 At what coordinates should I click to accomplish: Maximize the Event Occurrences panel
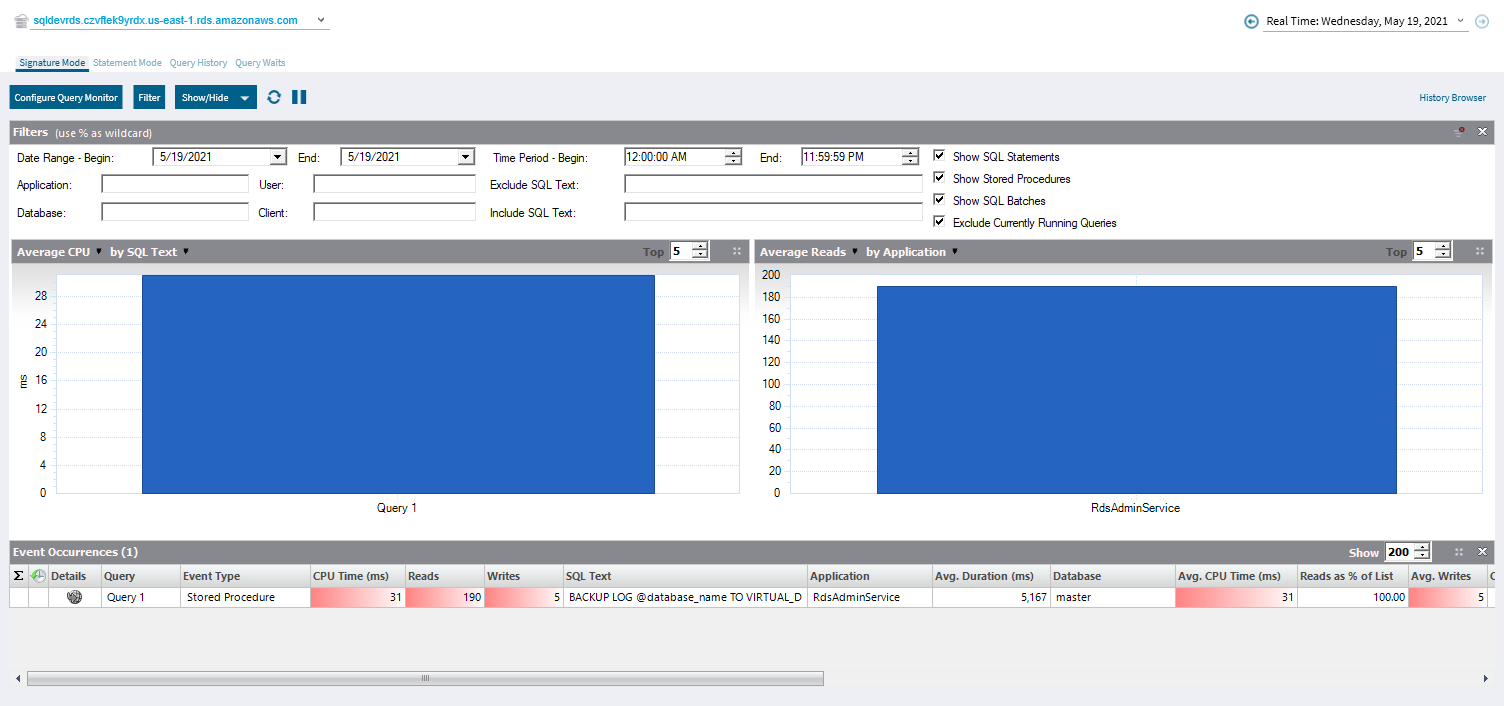tap(1459, 552)
